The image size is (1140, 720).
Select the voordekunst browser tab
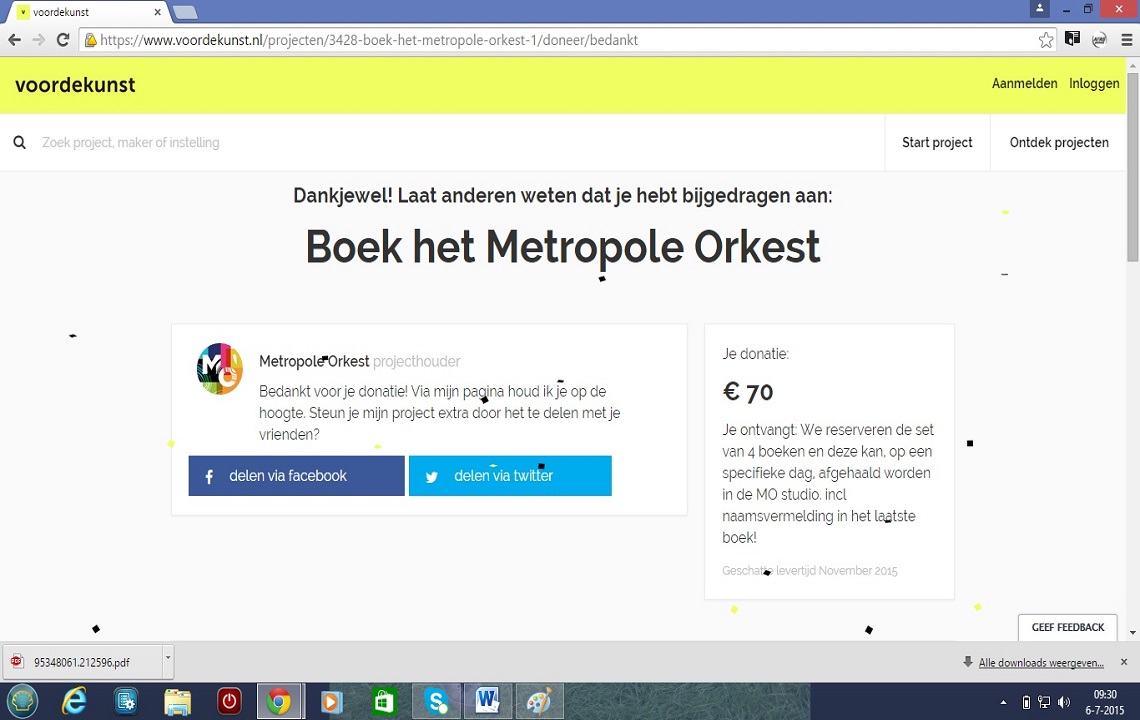click(87, 12)
